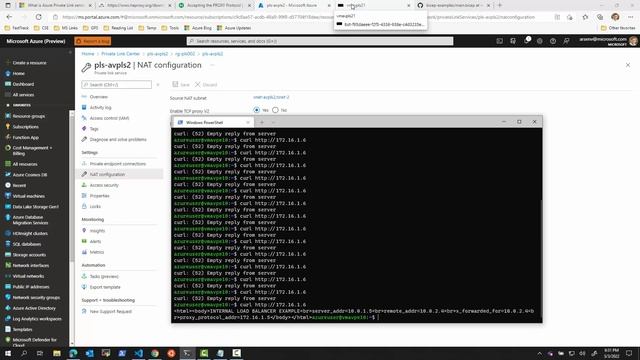The height and width of the screenshot is (360, 640).
Task: Open Windows Start menu
Action: (8, 353)
